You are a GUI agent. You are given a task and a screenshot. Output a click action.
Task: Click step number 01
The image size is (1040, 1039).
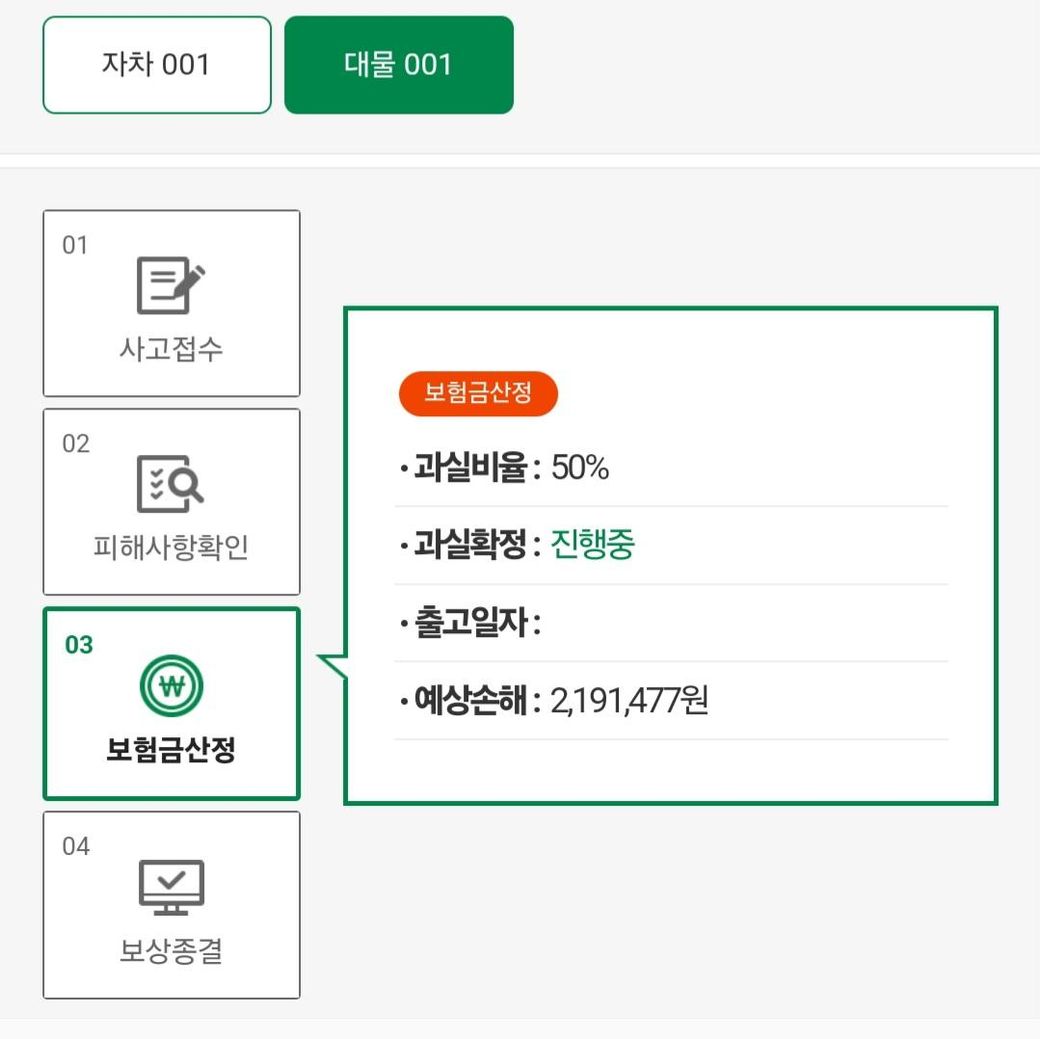tap(75, 245)
